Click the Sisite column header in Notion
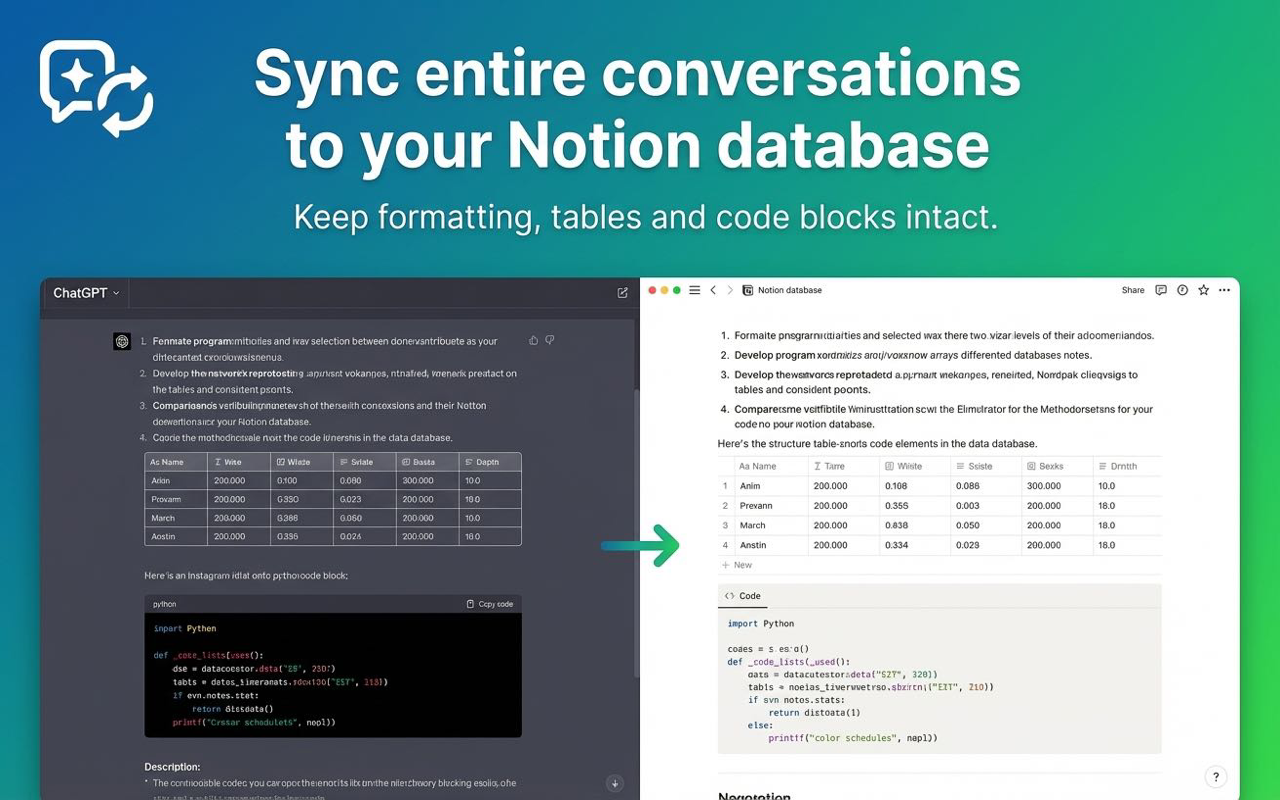The image size is (1280, 800). point(985,466)
